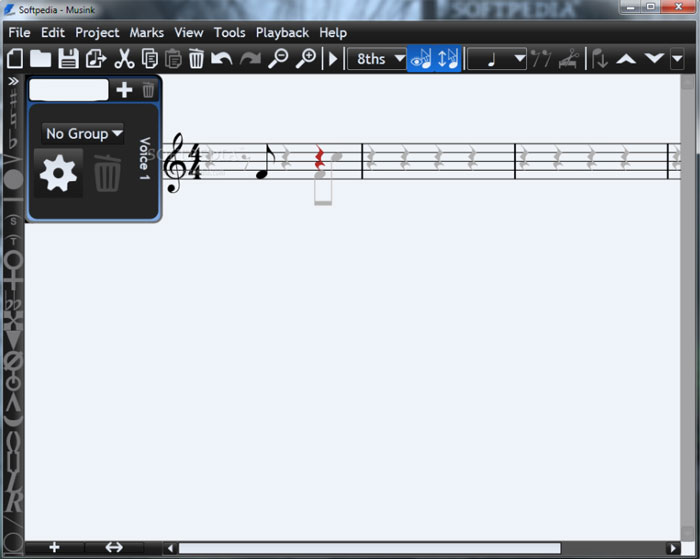This screenshot has height=559, width=700.
Task: Toggle the highlighted up-down arrows note button
Action: (447, 59)
